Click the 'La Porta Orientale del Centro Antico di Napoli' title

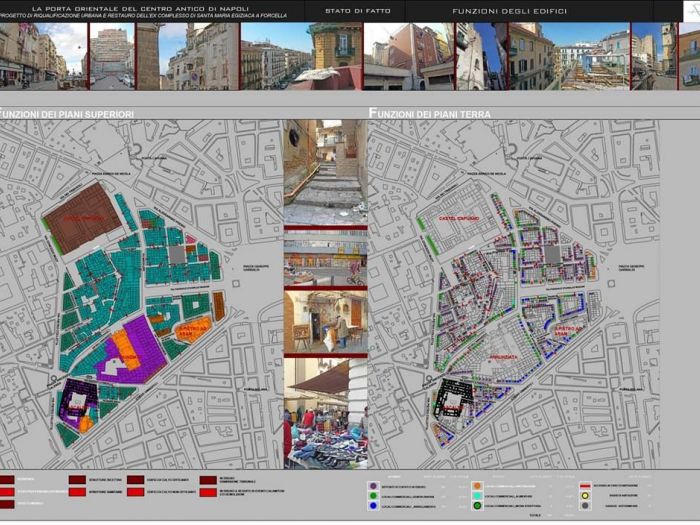pos(140,8)
